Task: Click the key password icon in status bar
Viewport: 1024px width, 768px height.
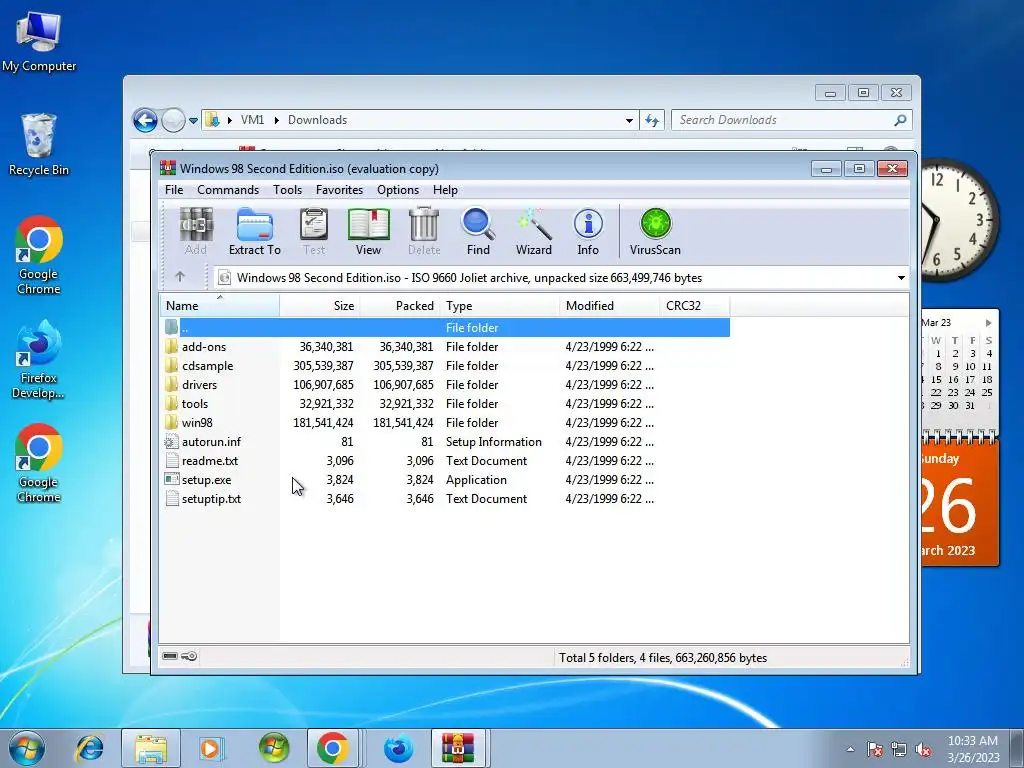Action: coord(189,656)
